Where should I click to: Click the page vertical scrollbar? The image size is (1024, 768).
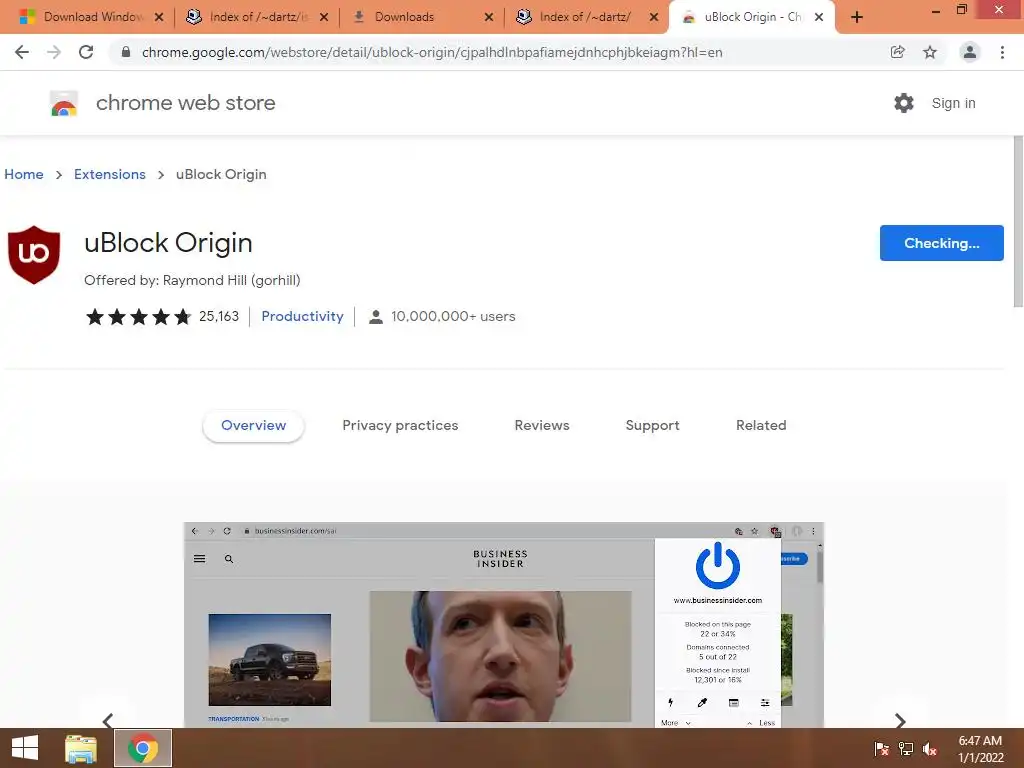point(1018,222)
